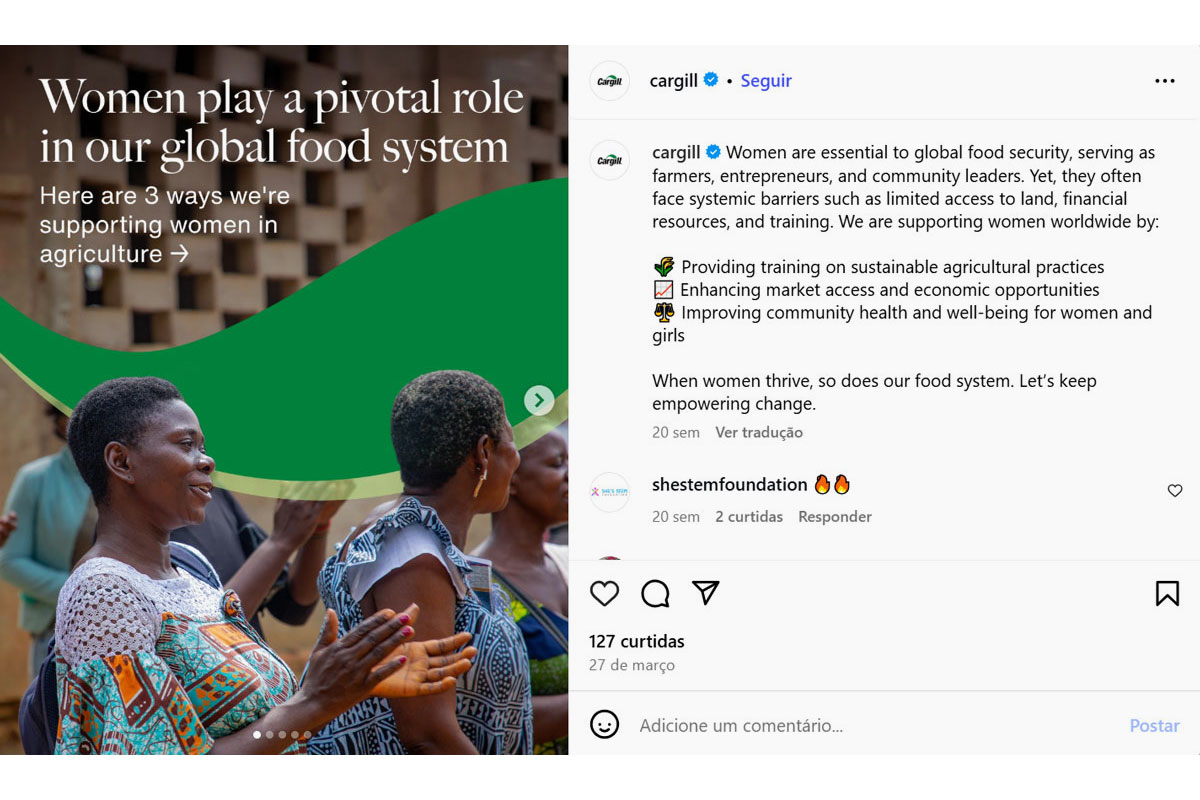Click the Cargill avatar in post header

pyautogui.click(x=609, y=81)
